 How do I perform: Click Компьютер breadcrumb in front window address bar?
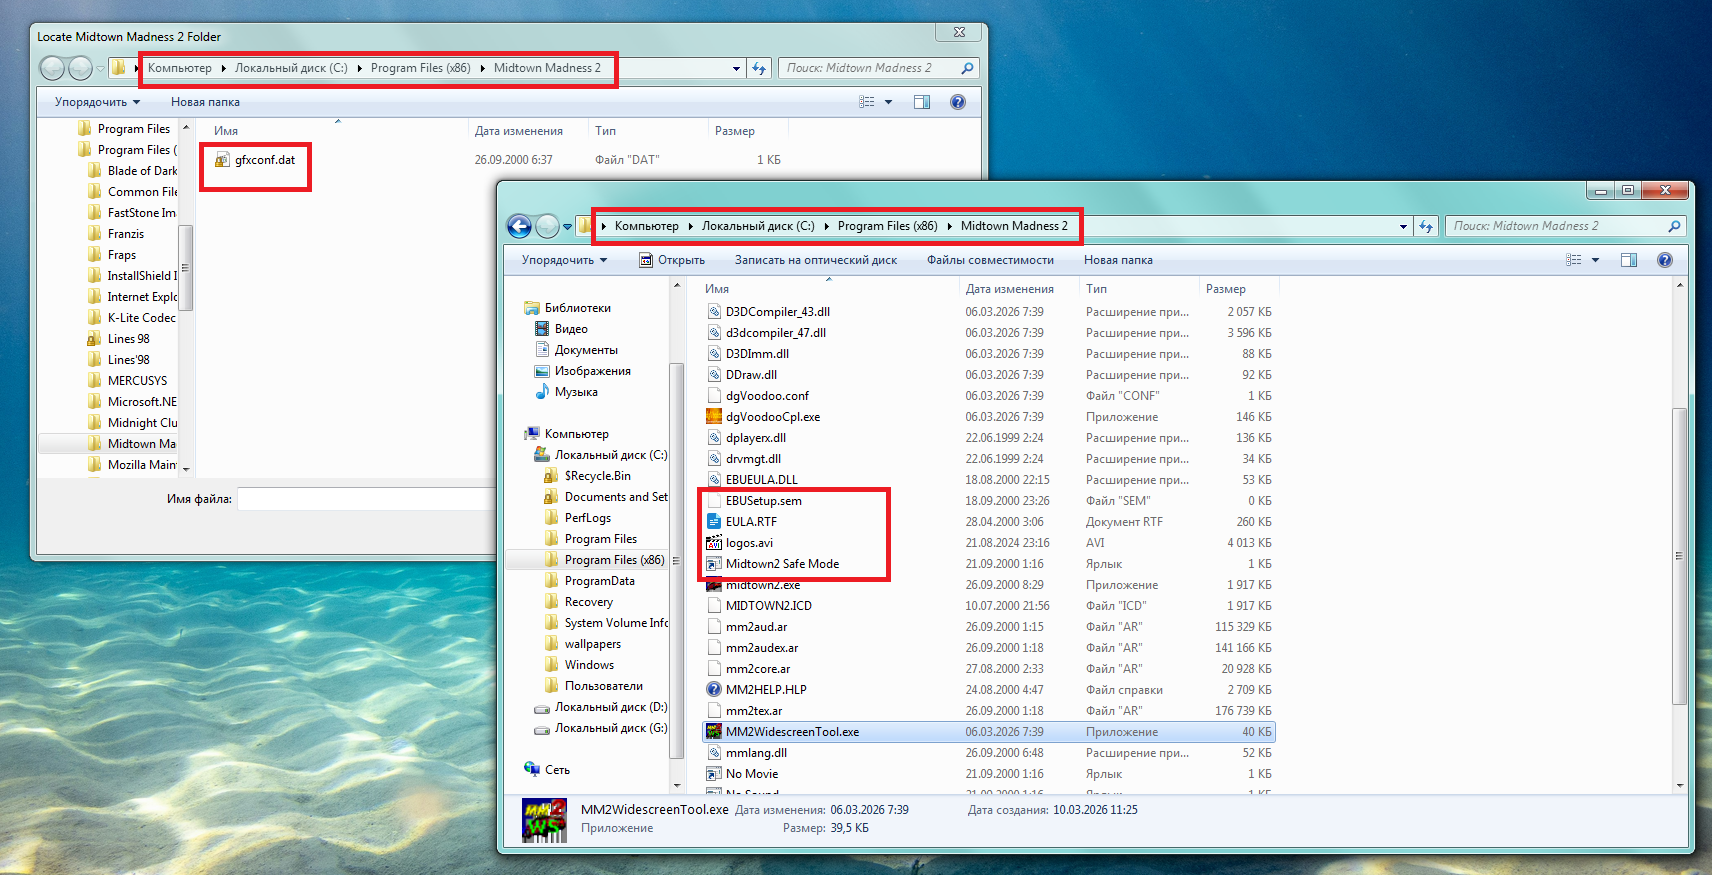coord(646,226)
